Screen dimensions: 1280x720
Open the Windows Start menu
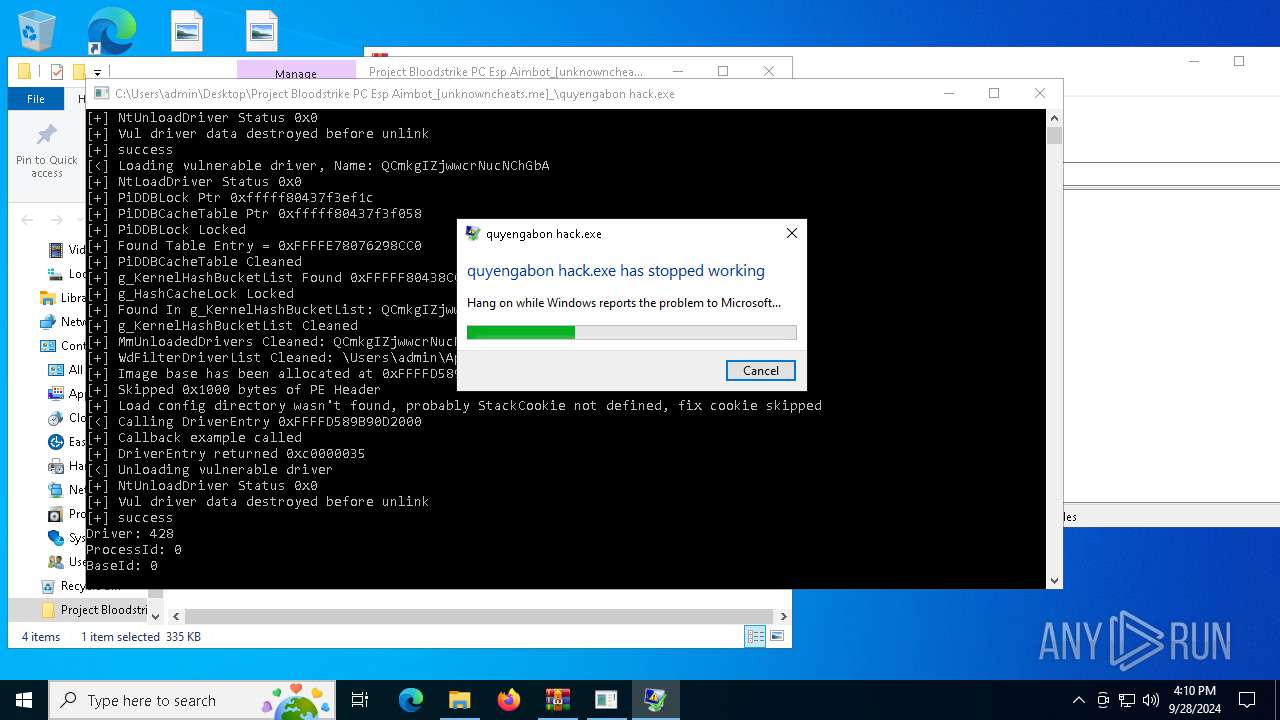[24, 700]
